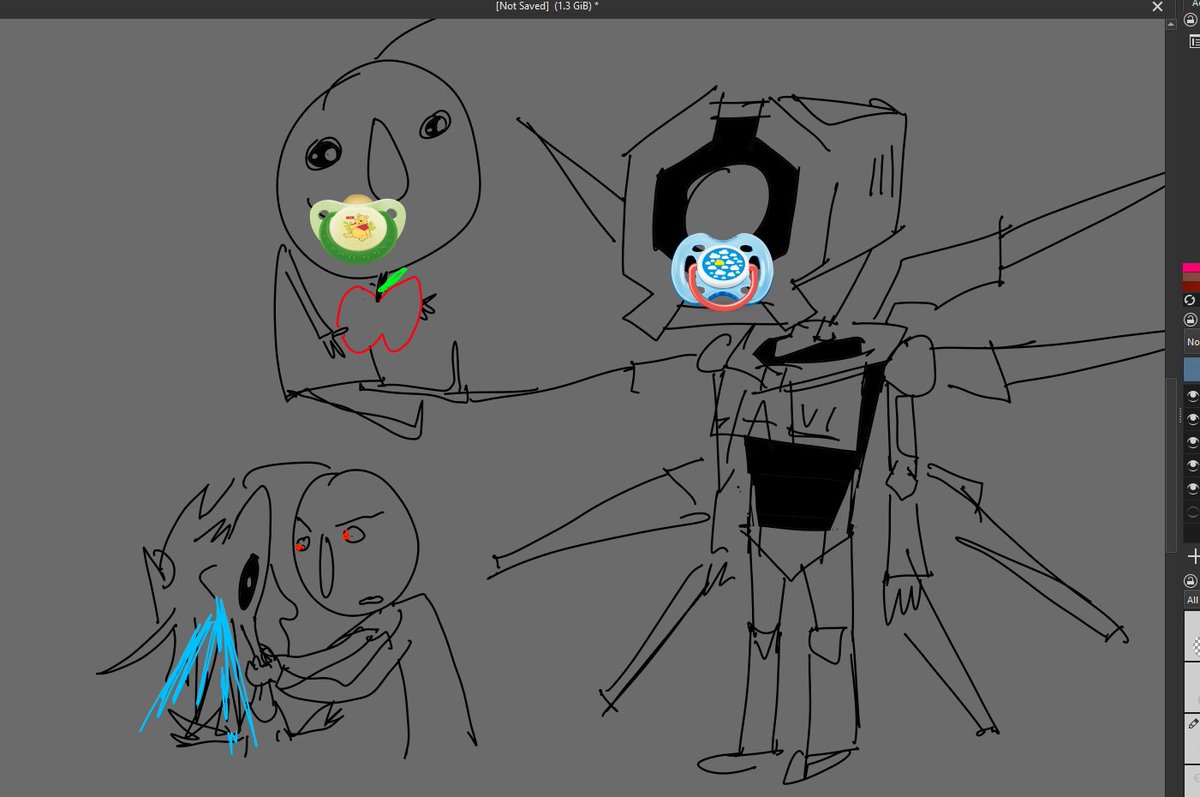Click the lock icon above the All tab
Viewport: 1200px width, 797px height.
tap(1191, 581)
